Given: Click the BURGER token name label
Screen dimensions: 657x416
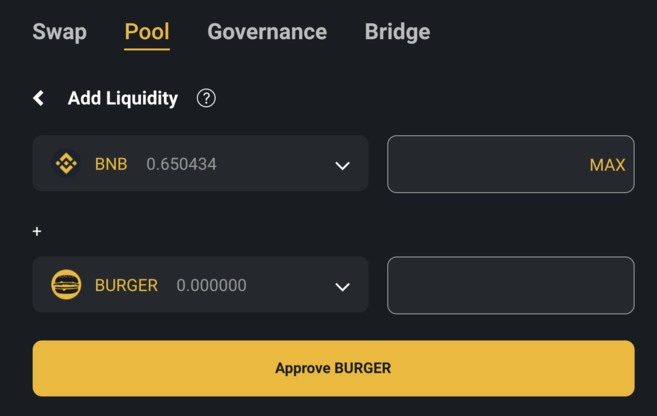Looking at the screenshot, I should [x=126, y=285].
